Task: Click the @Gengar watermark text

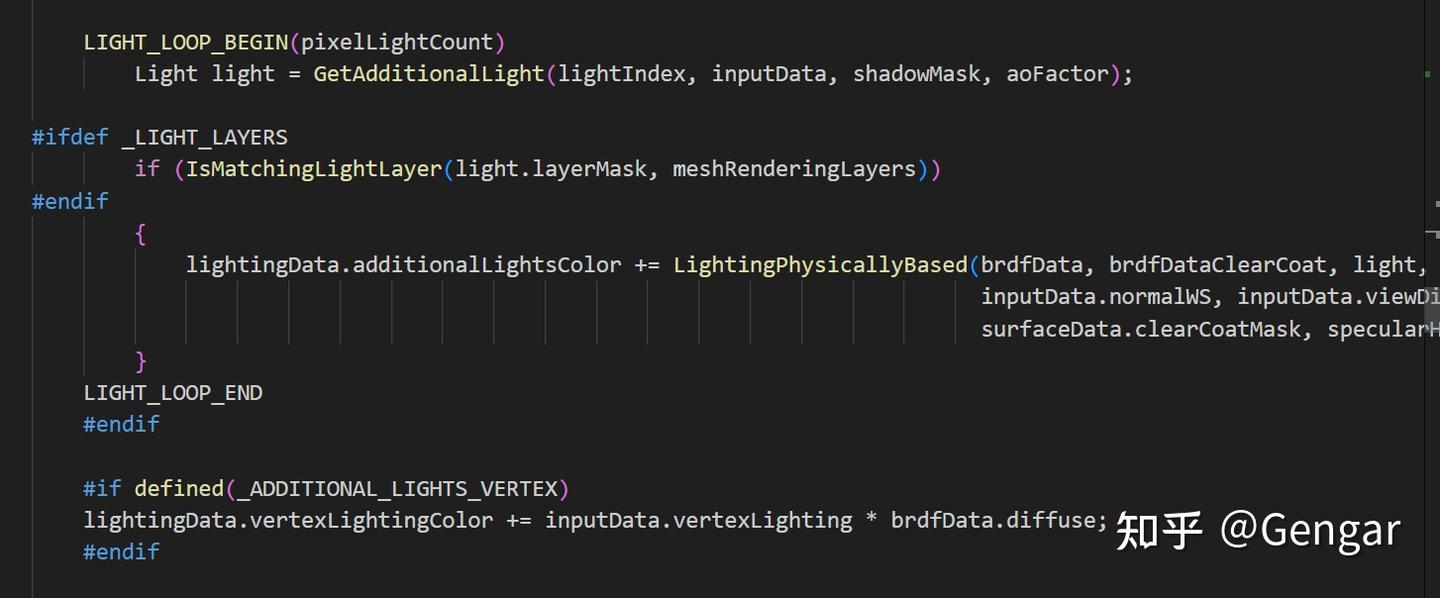Action: click(1310, 530)
